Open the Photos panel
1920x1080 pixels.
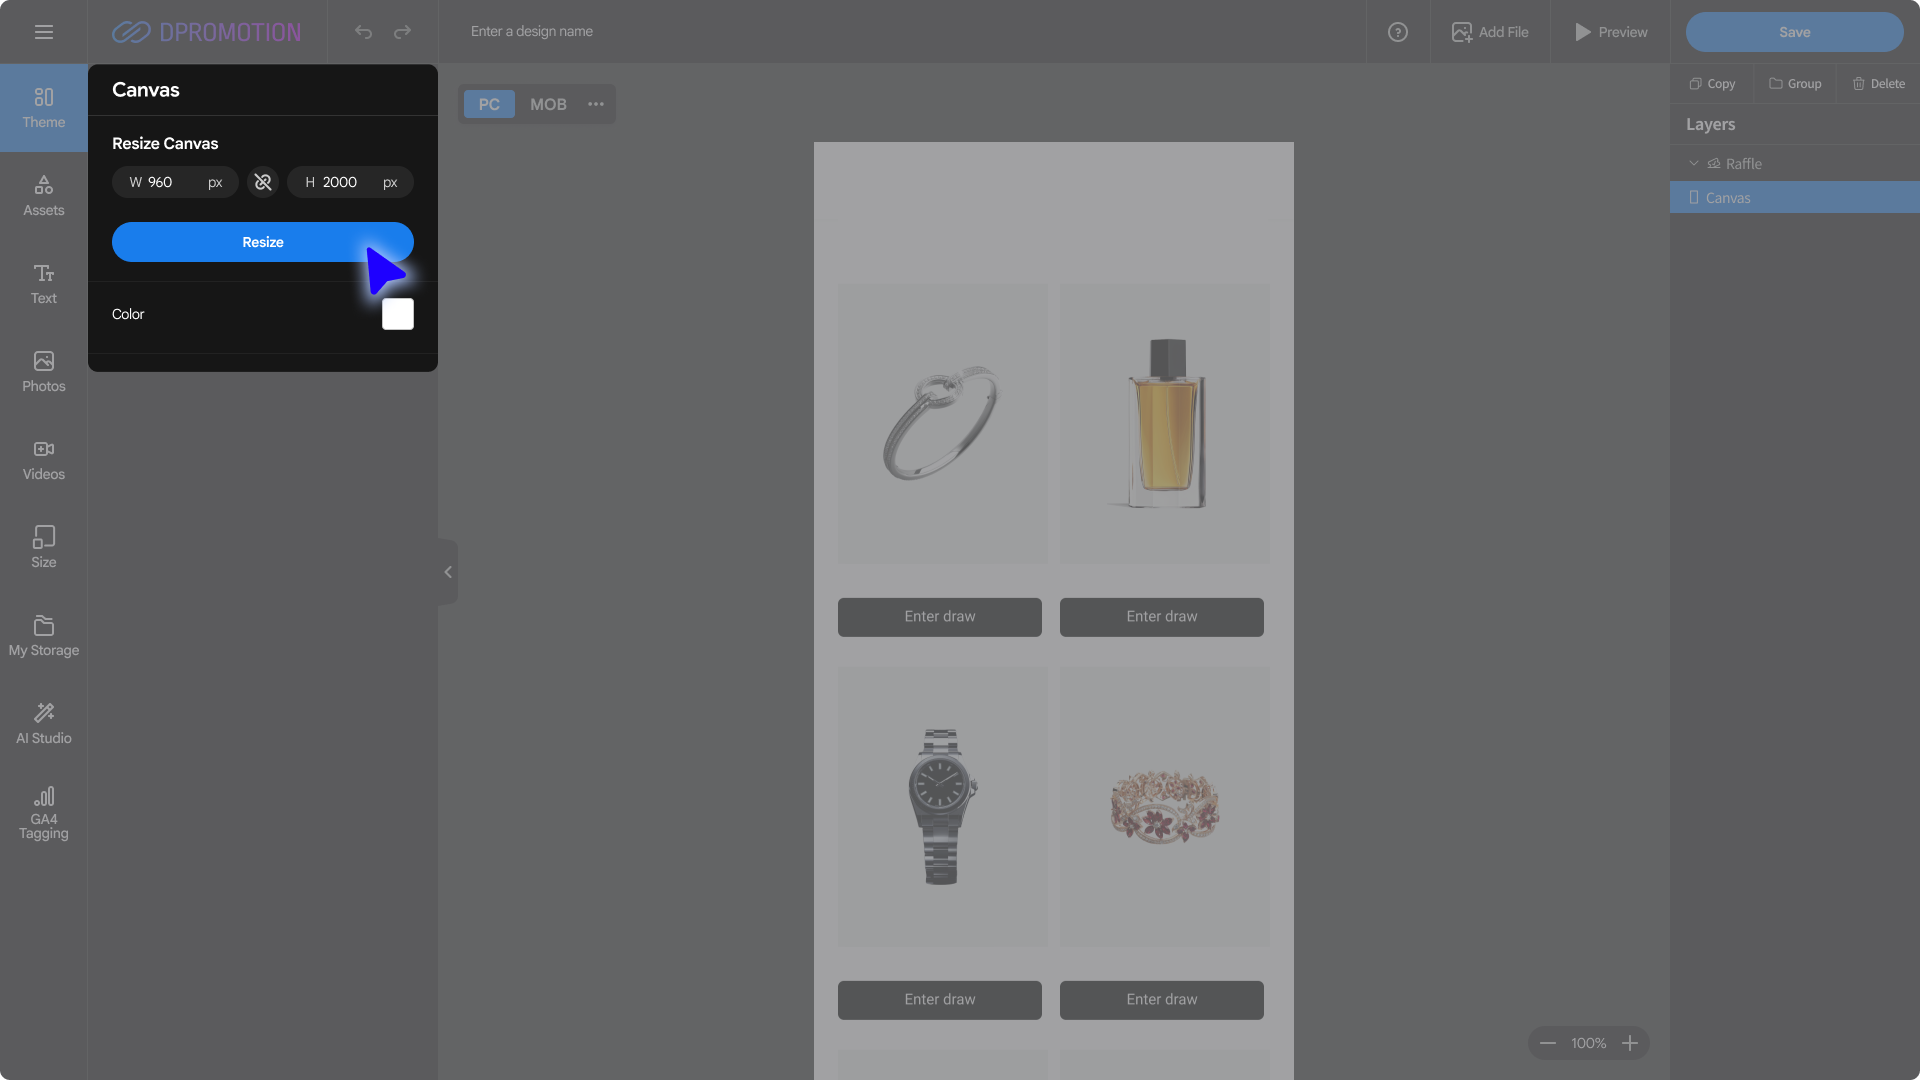point(43,372)
